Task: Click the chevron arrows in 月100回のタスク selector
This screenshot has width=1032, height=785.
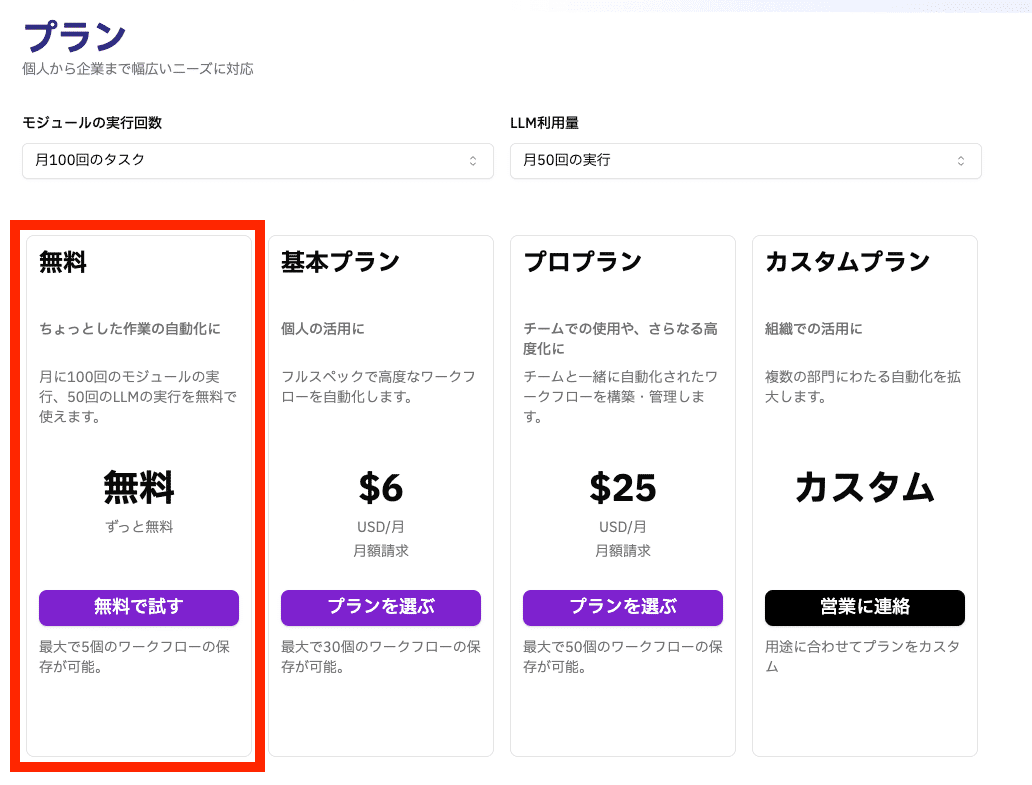Action: point(473,161)
